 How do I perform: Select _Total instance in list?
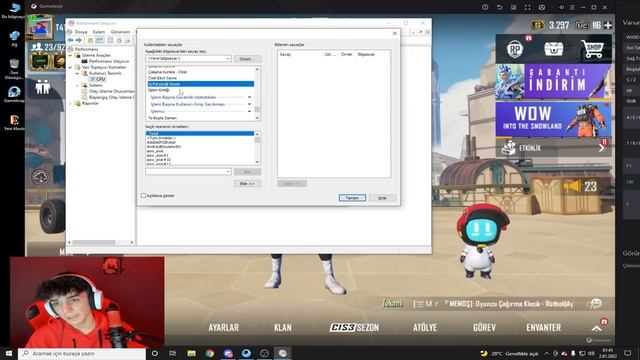pyautogui.click(x=200, y=133)
